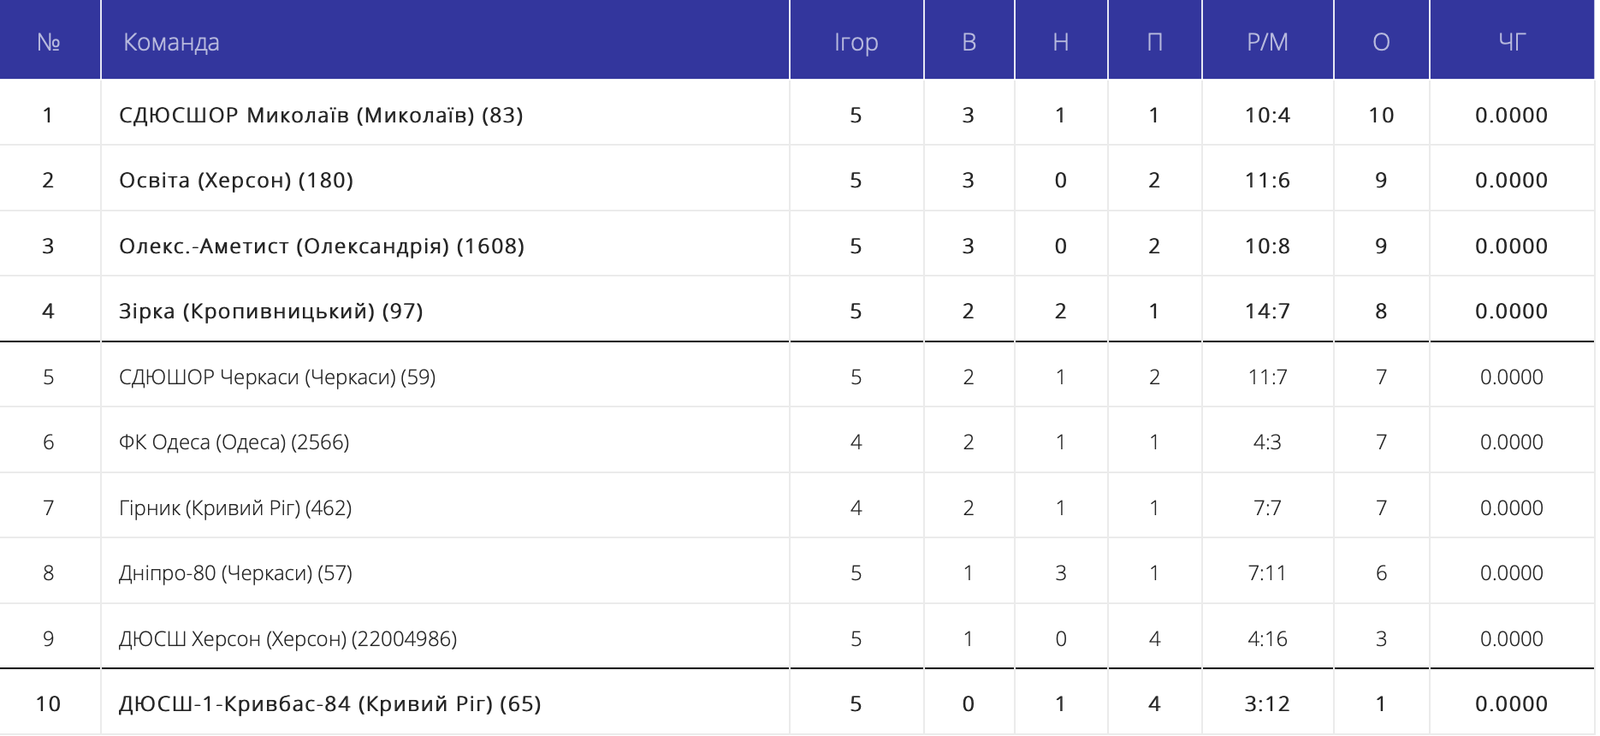Open СДЮСШОР Миколаїв team link
The height and width of the screenshot is (736, 1600).
(320, 115)
